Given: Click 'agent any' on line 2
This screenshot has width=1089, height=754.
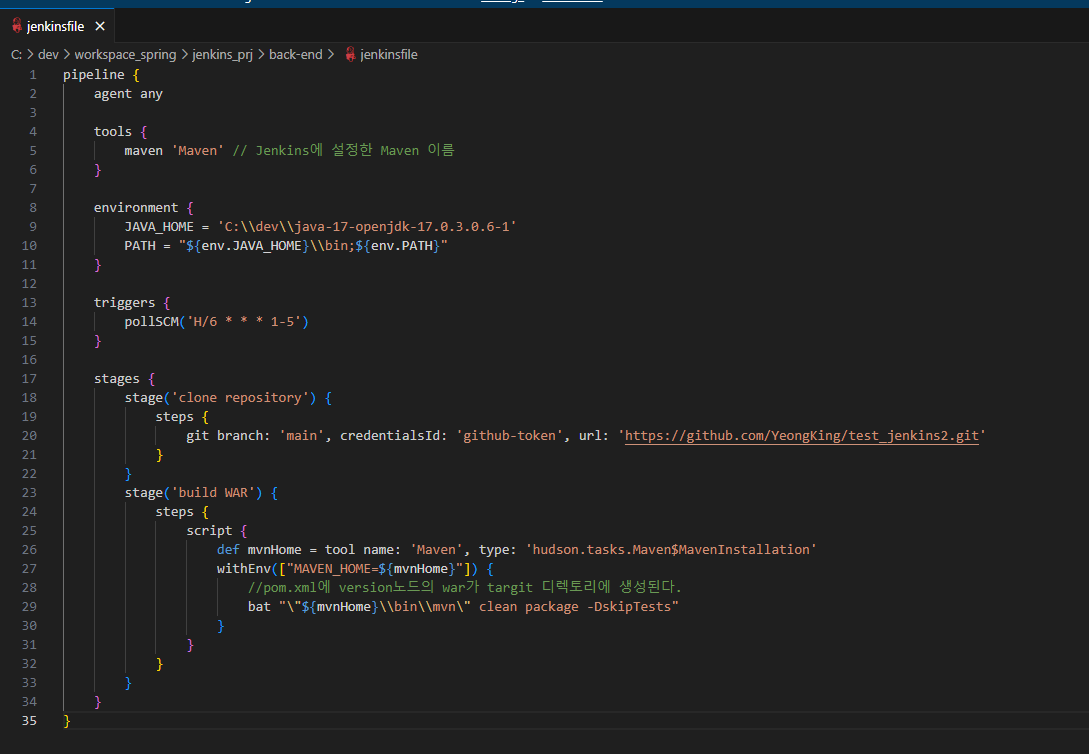Looking at the screenshot, I should (128, 94).
